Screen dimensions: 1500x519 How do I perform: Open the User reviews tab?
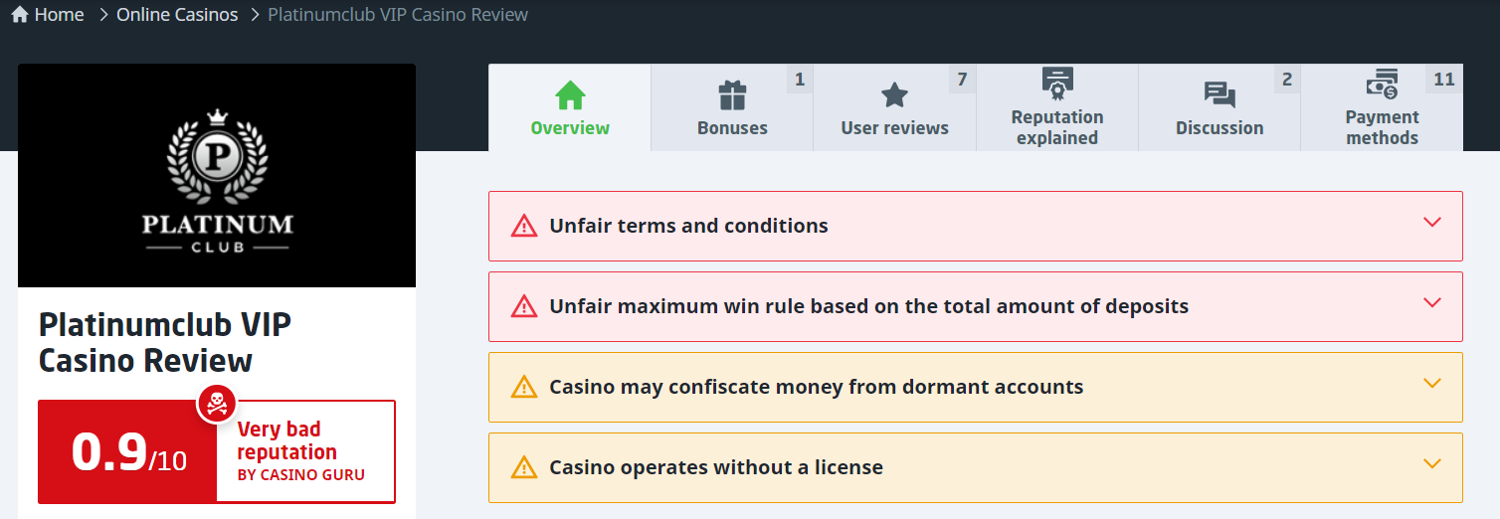coord(894,127)
